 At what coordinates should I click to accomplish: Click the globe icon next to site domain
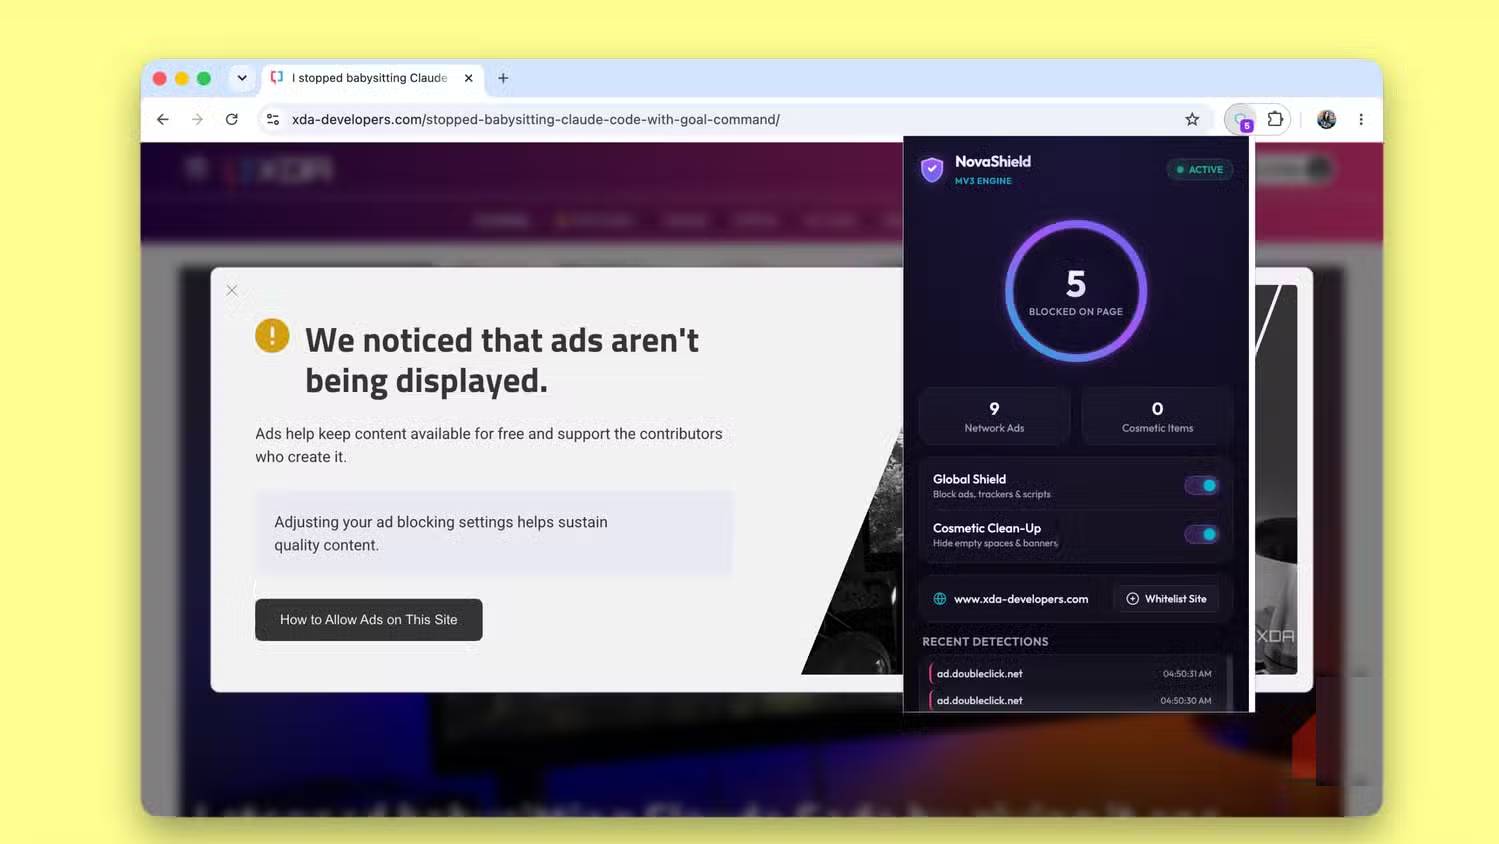point(940,599)
